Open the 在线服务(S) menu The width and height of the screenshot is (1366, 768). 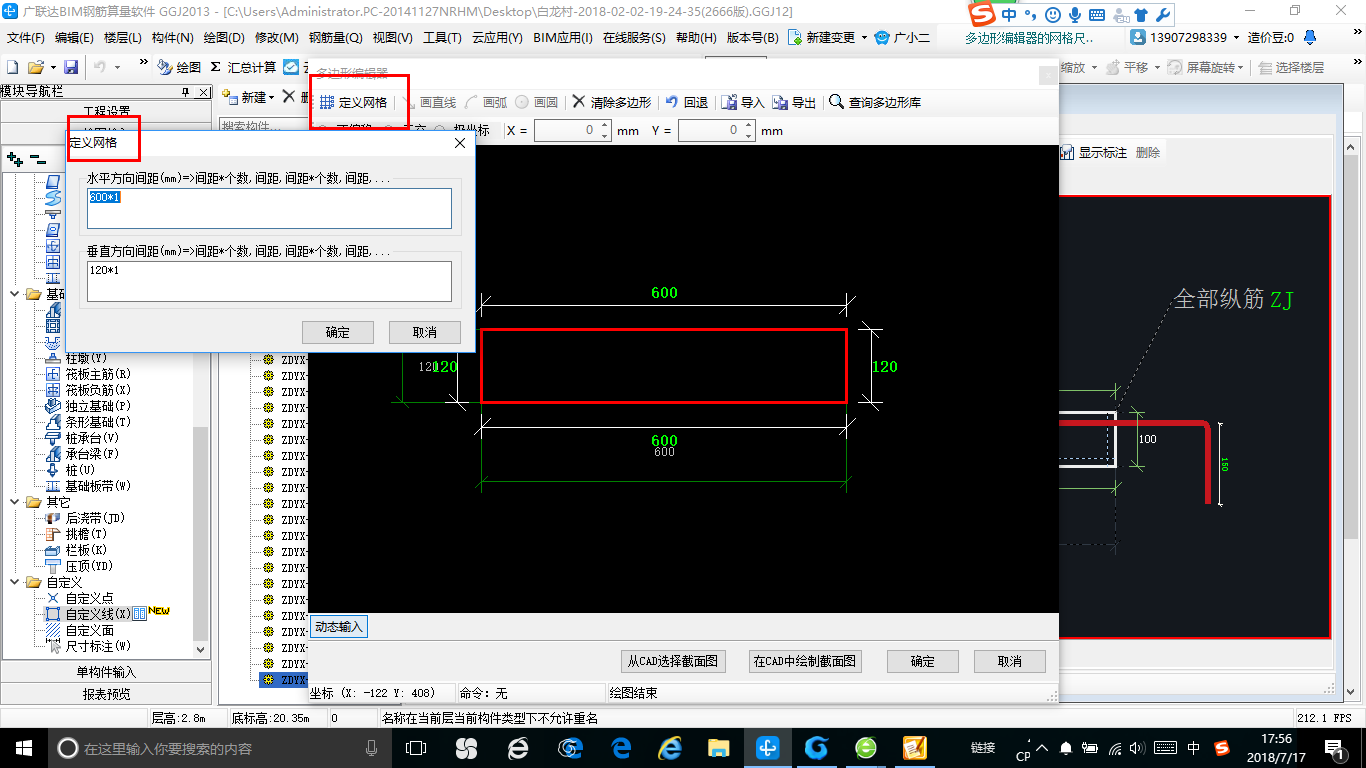(x=634, y=37)
